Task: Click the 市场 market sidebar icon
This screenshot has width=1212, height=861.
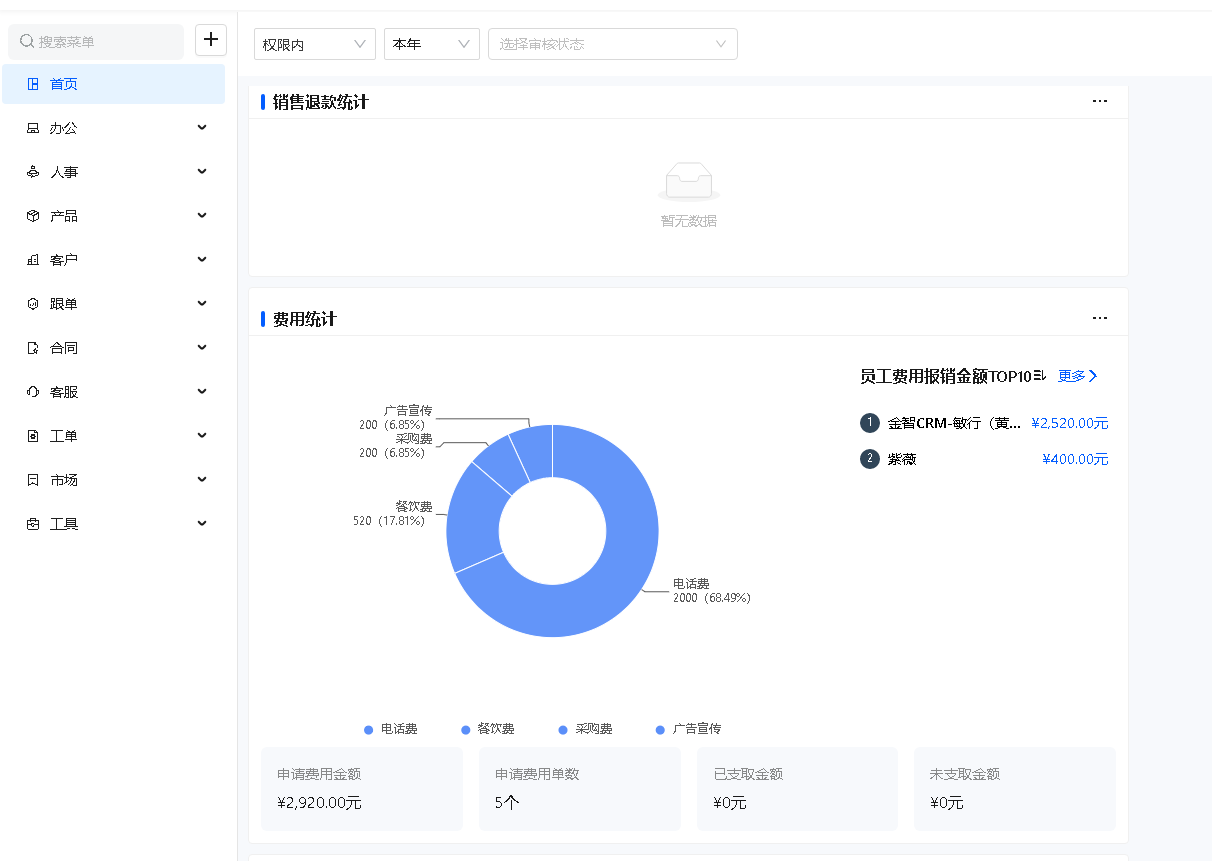Action: [33, 480]
